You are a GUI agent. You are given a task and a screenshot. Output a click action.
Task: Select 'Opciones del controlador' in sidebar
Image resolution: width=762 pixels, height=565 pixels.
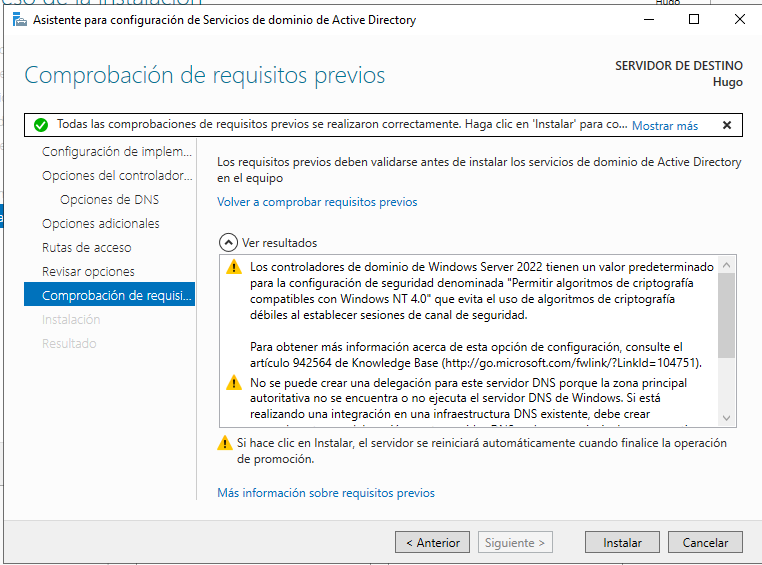115,176
